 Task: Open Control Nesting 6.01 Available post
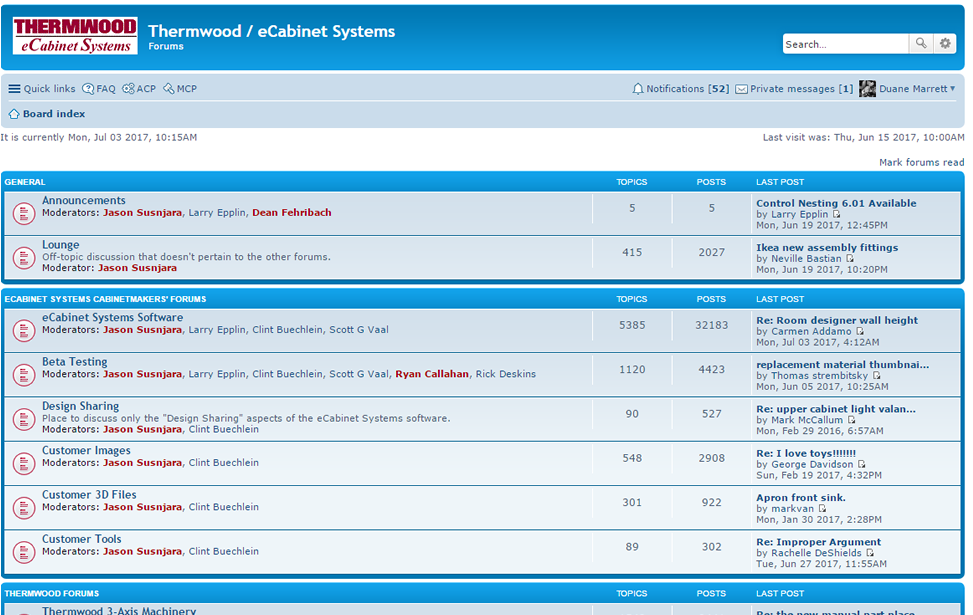click(x=836, y=204)
